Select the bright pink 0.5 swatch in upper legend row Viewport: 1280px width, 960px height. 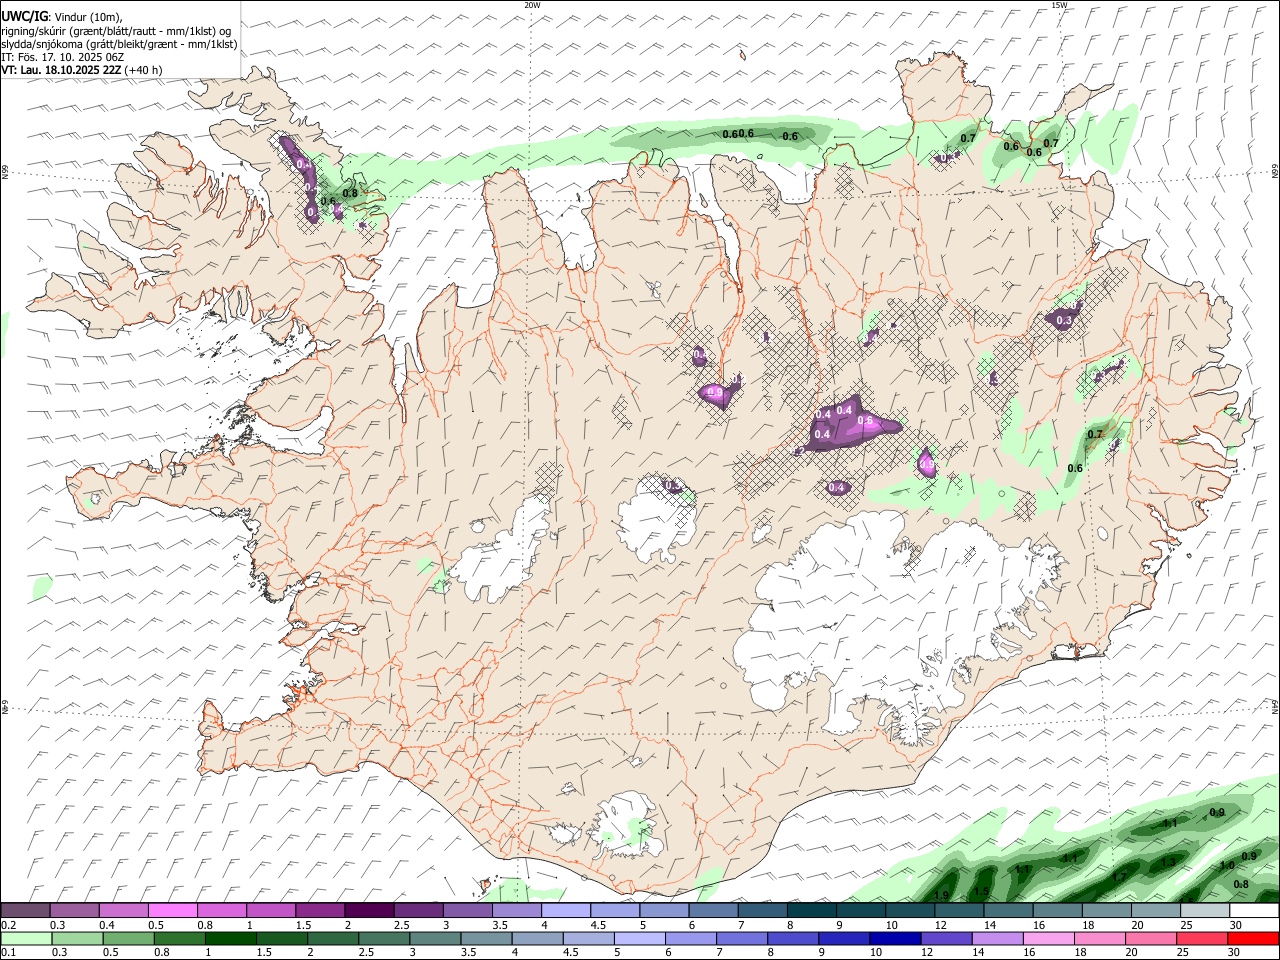tap(172, 911)
